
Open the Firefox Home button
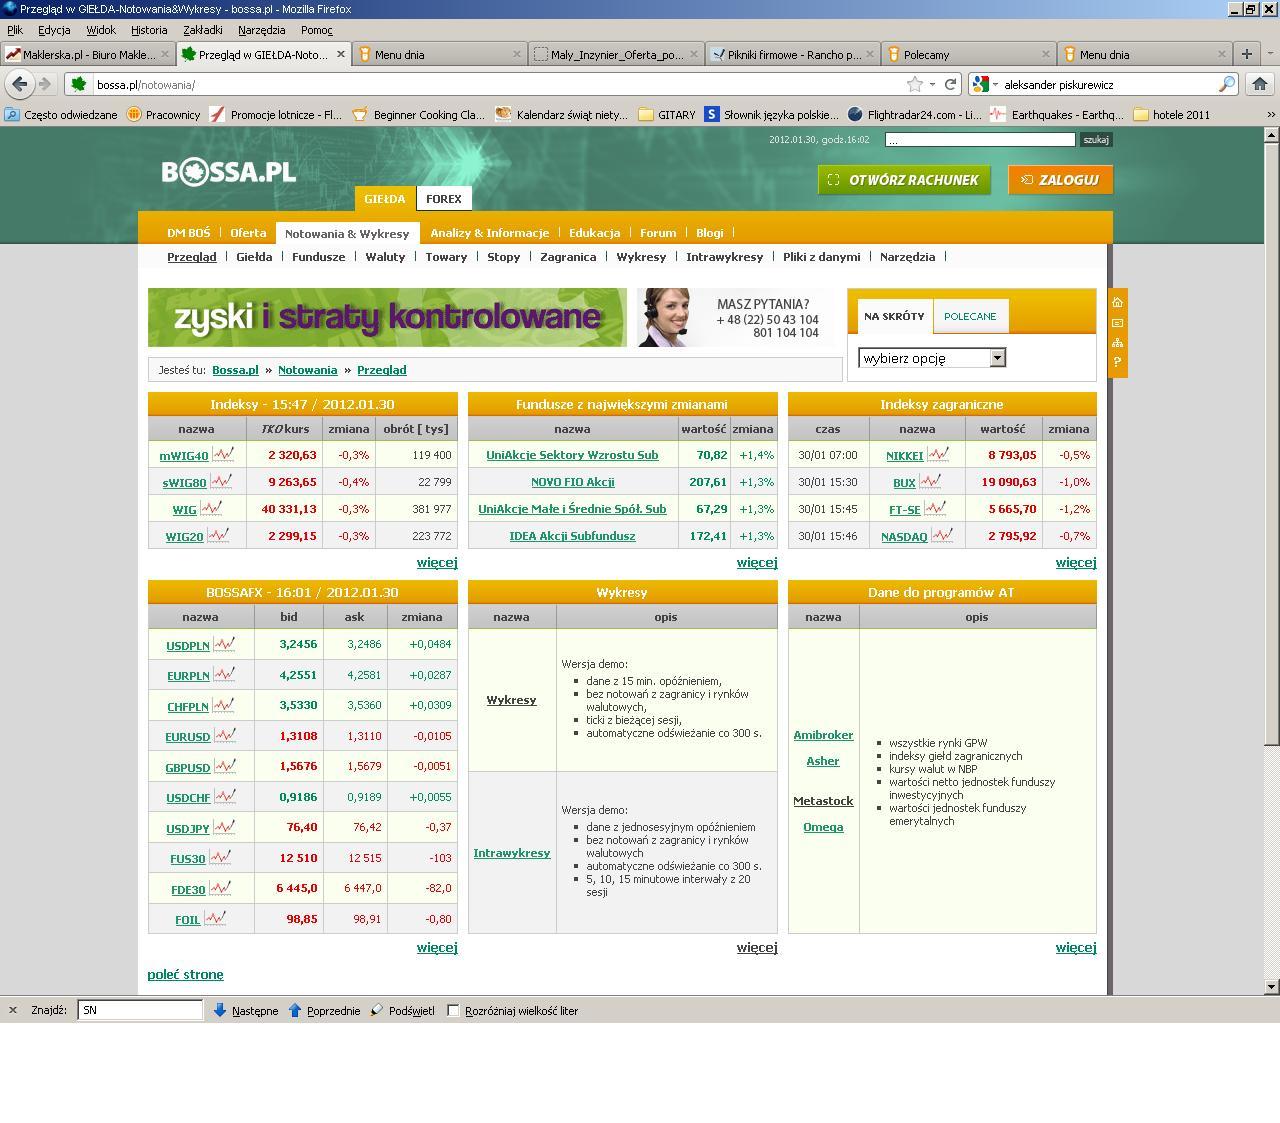click(1260, 84)
